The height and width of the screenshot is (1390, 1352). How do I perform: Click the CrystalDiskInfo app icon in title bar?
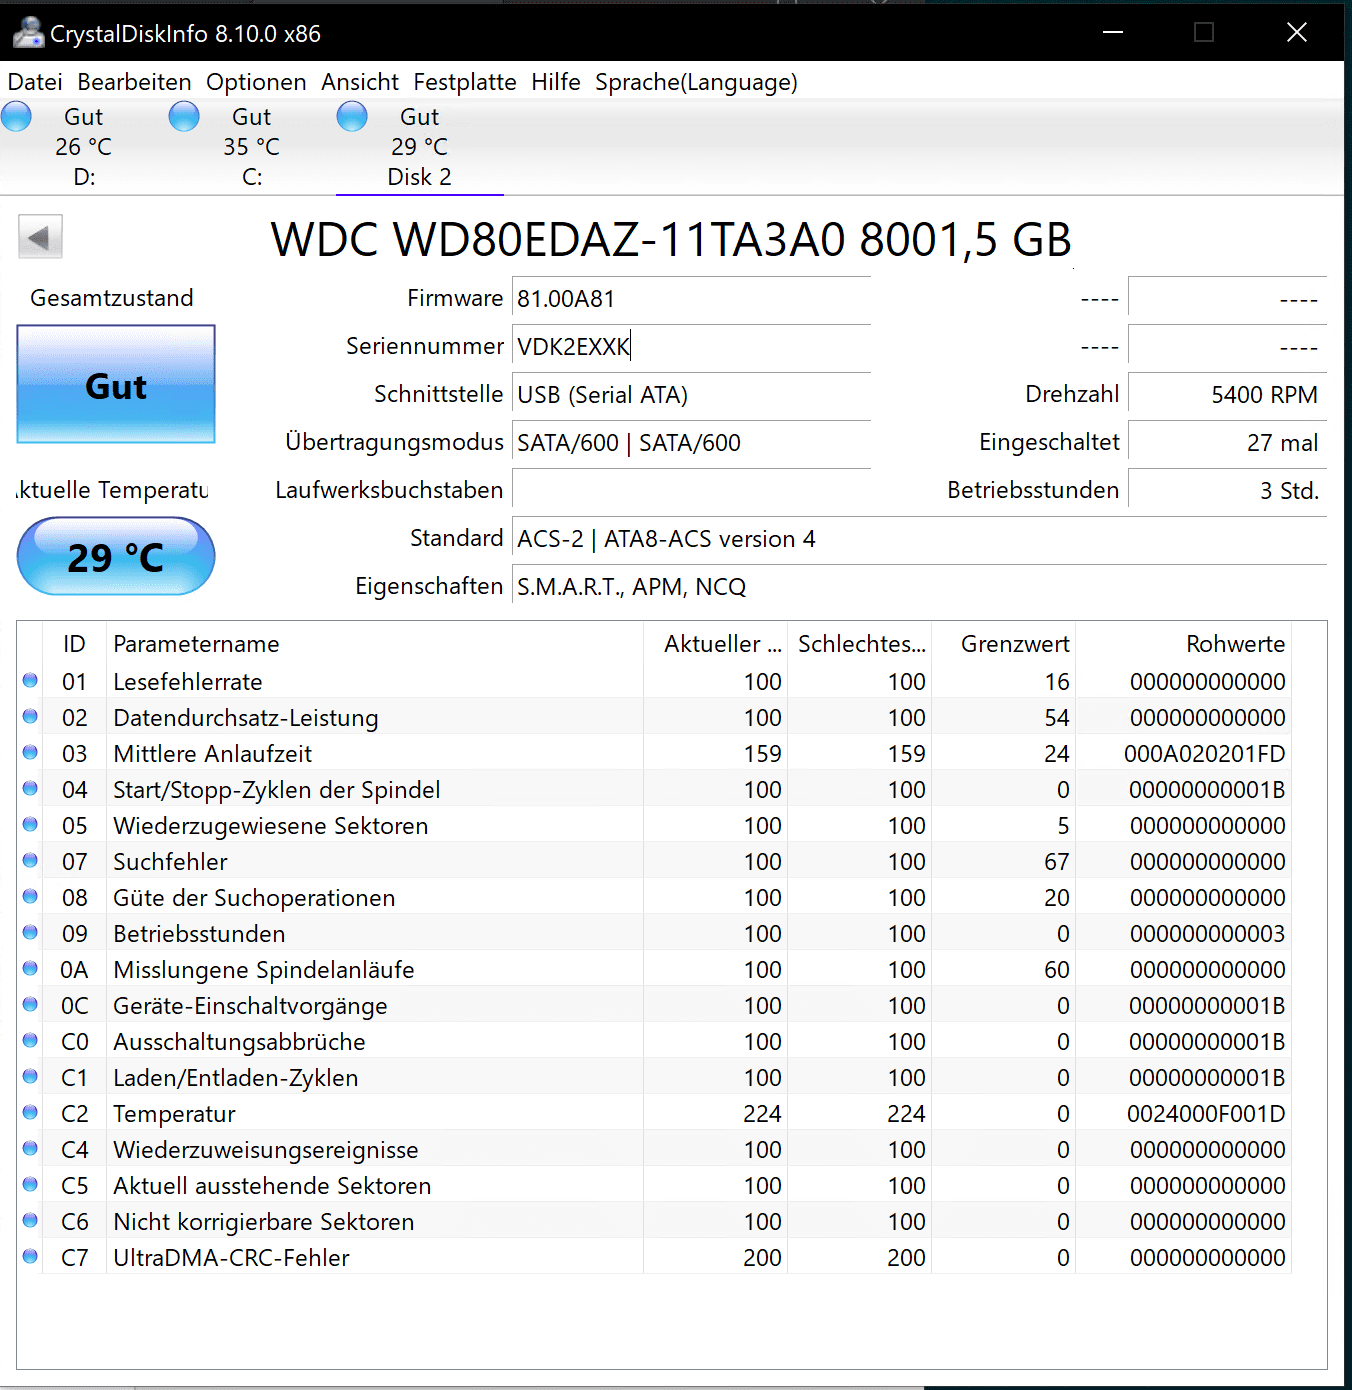click(28, 33)
